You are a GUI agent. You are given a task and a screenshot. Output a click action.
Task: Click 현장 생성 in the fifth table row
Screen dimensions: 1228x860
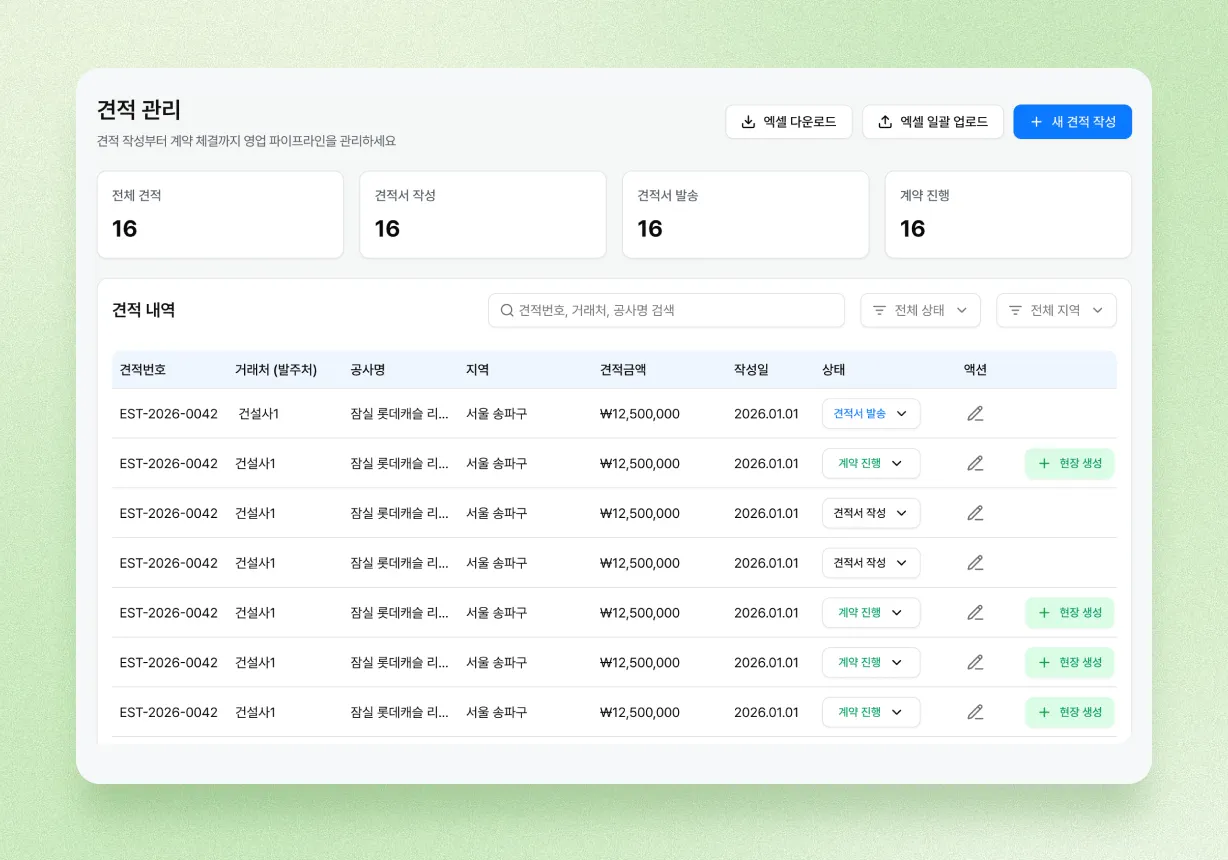1070,613
